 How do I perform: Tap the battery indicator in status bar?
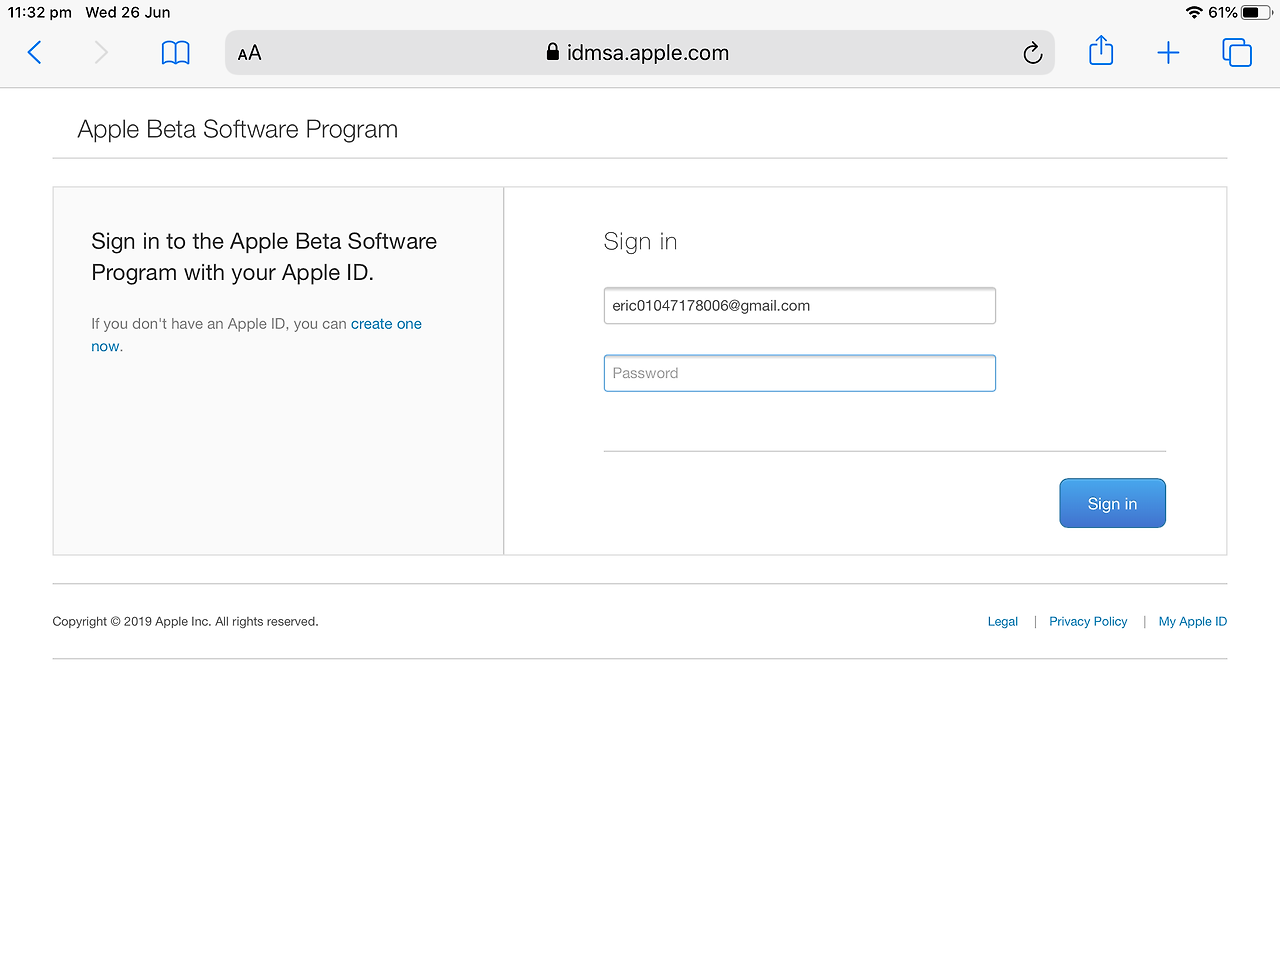click(x=1257, y=13)
